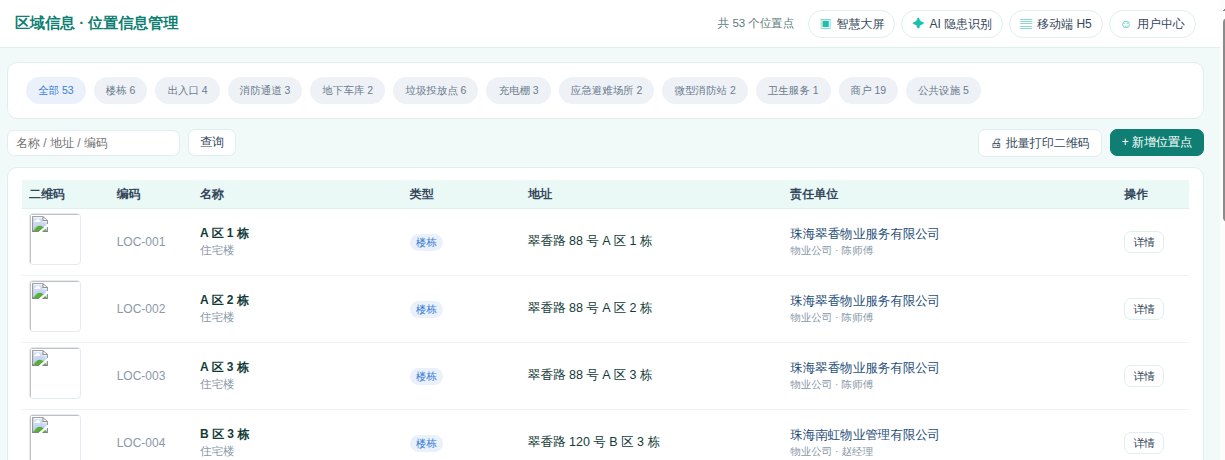Viewport: 1225px width, 460px height.
Task: Select the 全部 53 filter chip
Action: click(56, 91)
